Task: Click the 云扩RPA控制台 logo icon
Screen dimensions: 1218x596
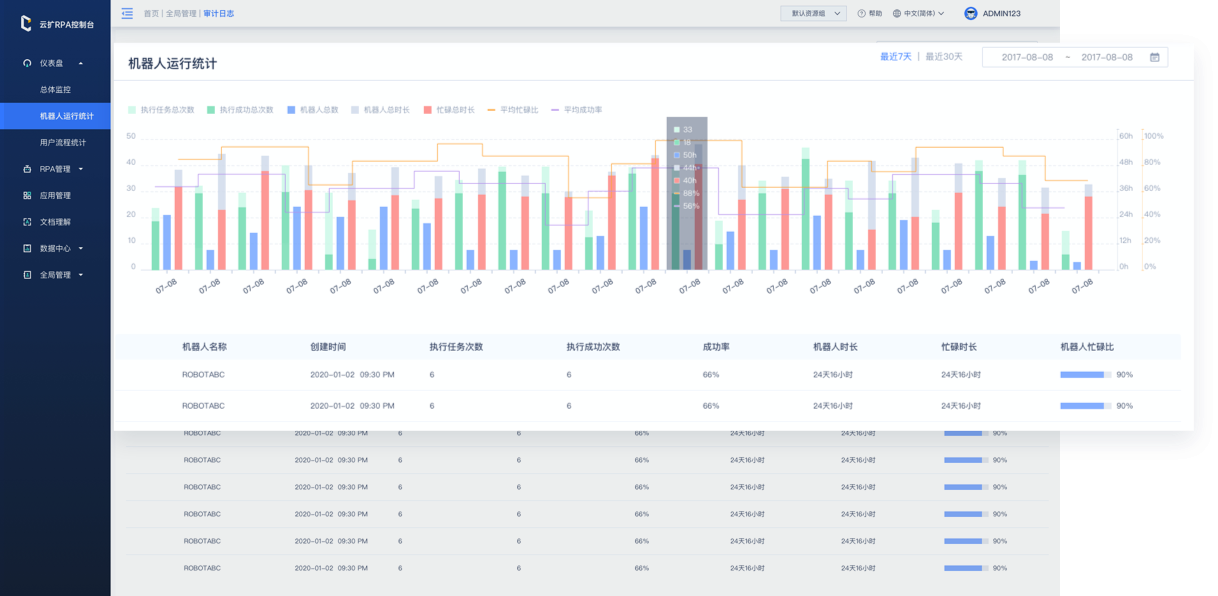Action: coord(26,23)
